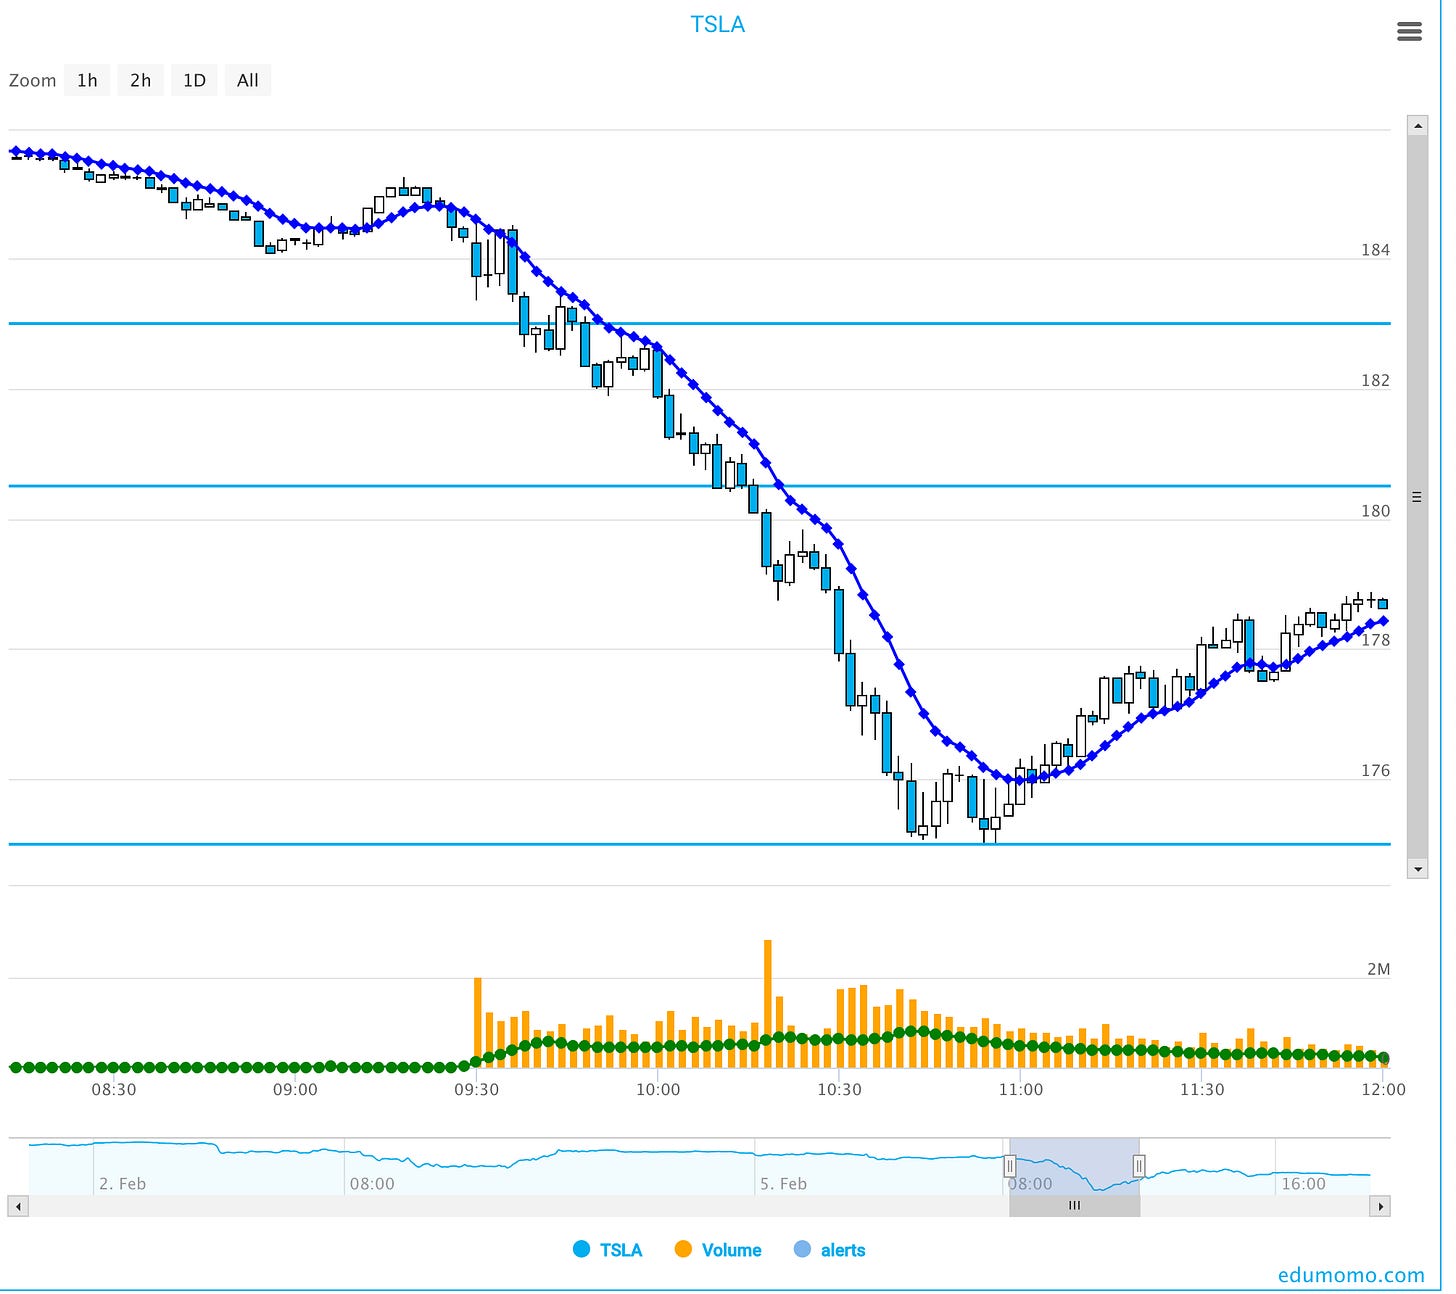The width and height of the screenshot is (1456, 1294).
Task: Click the 08:30 time axis label
Action: pos(113,1090)
